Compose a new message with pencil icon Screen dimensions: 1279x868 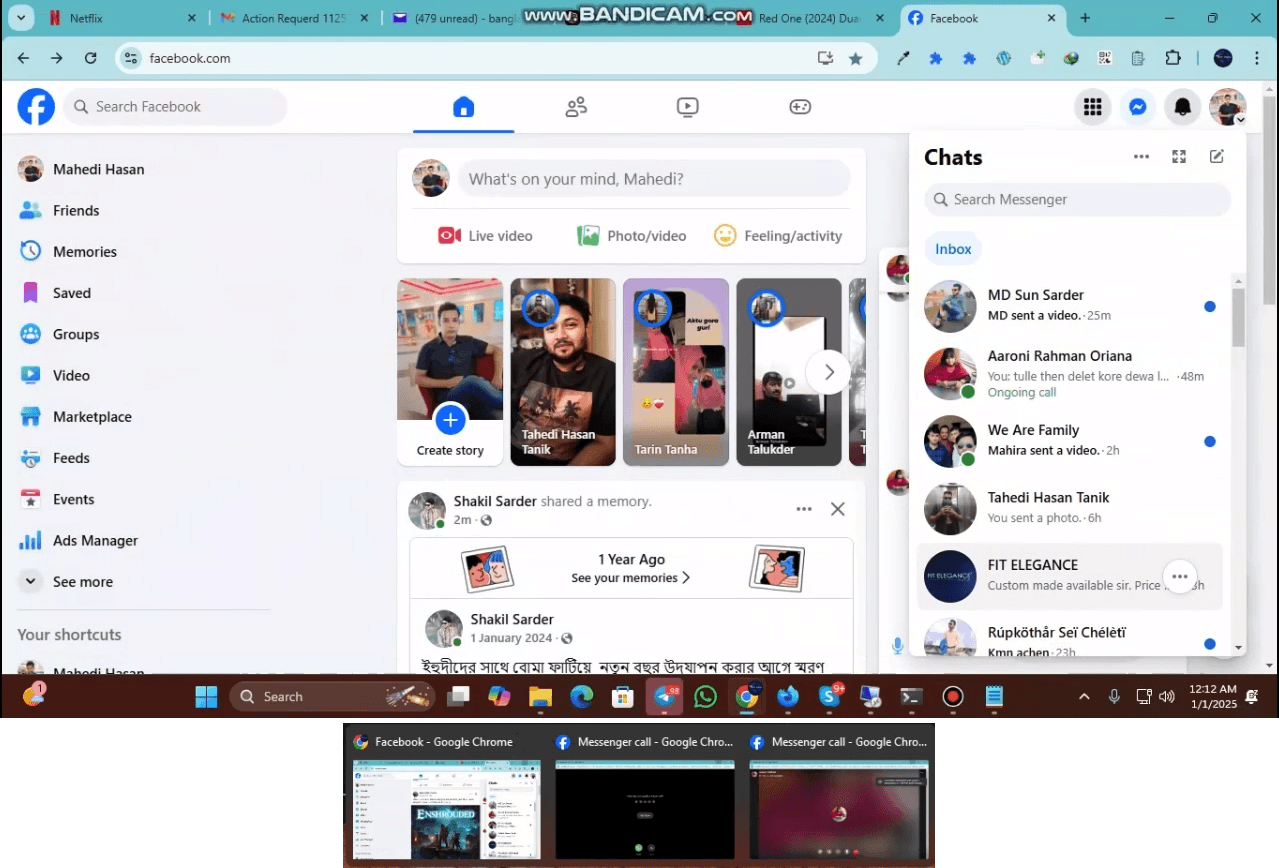(x=1216, y=157)
